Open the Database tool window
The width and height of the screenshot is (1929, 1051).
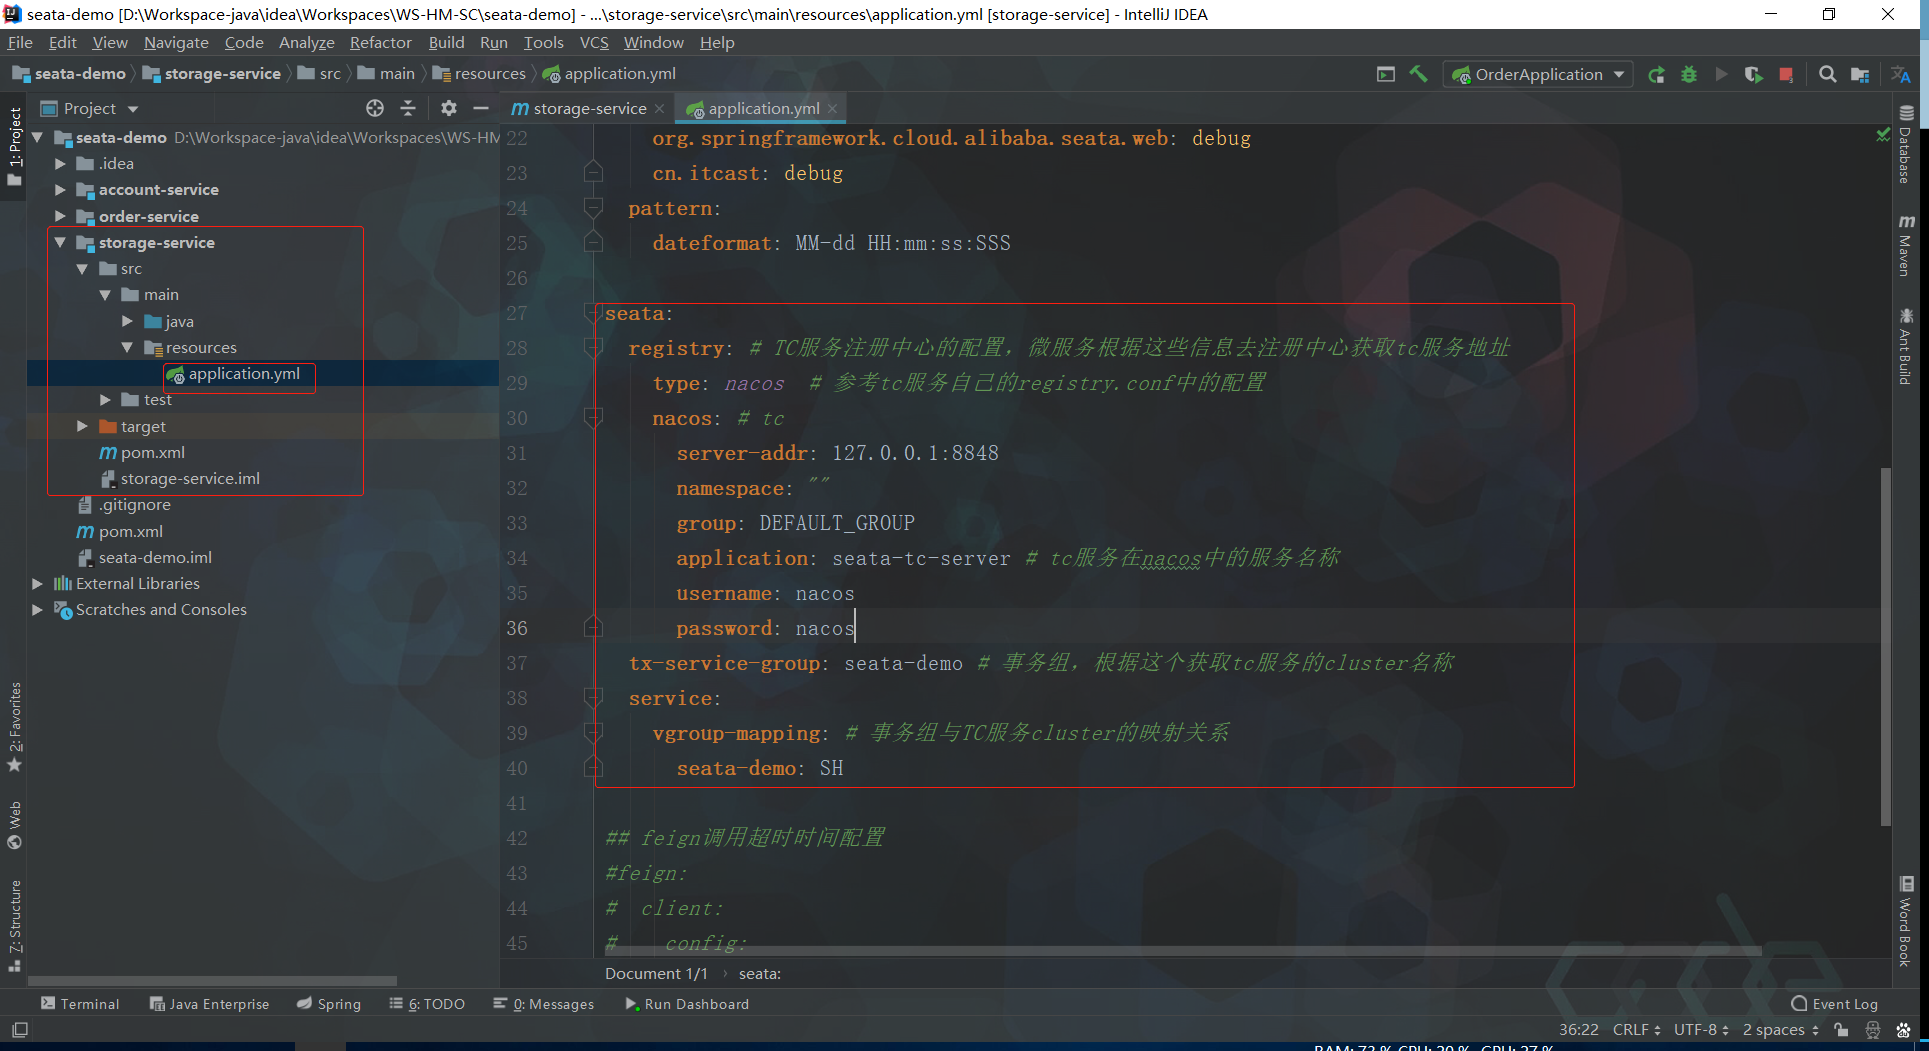pyautogui.click(x=1906, y=144)
